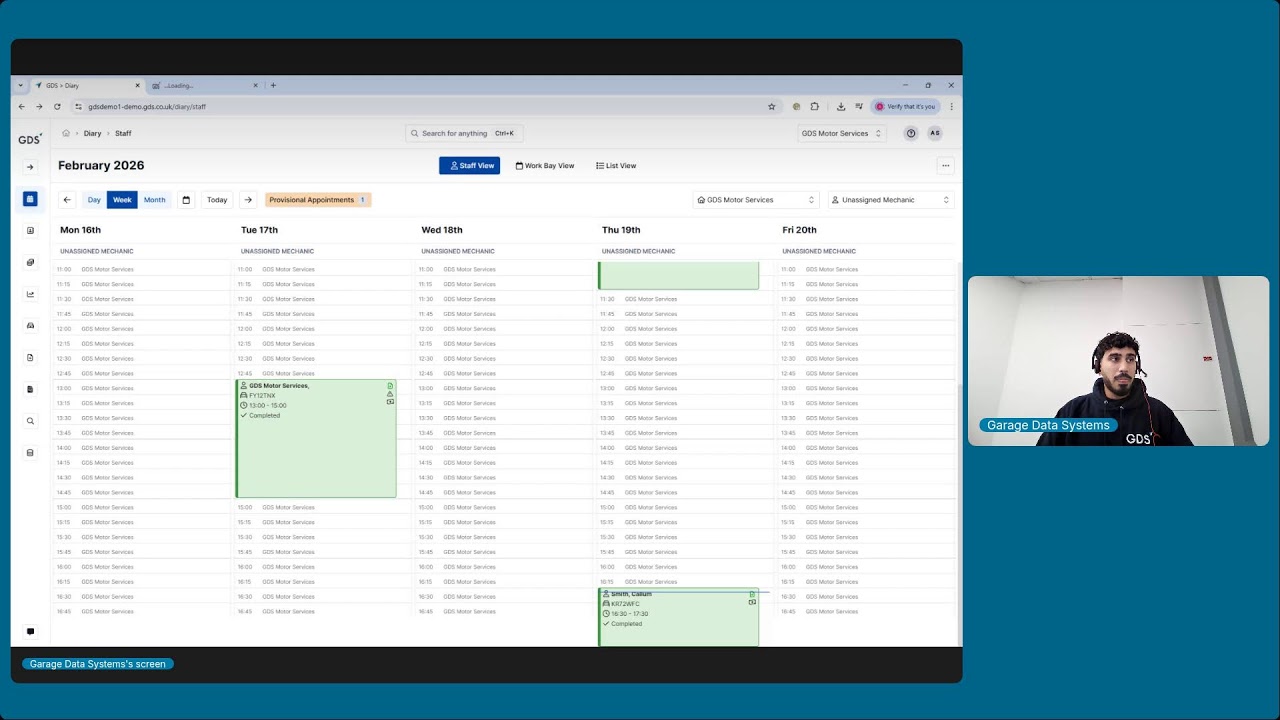Click the document icon on the Smith, Callum appointment
1280x720 pixels.
[x=752, y=594]
